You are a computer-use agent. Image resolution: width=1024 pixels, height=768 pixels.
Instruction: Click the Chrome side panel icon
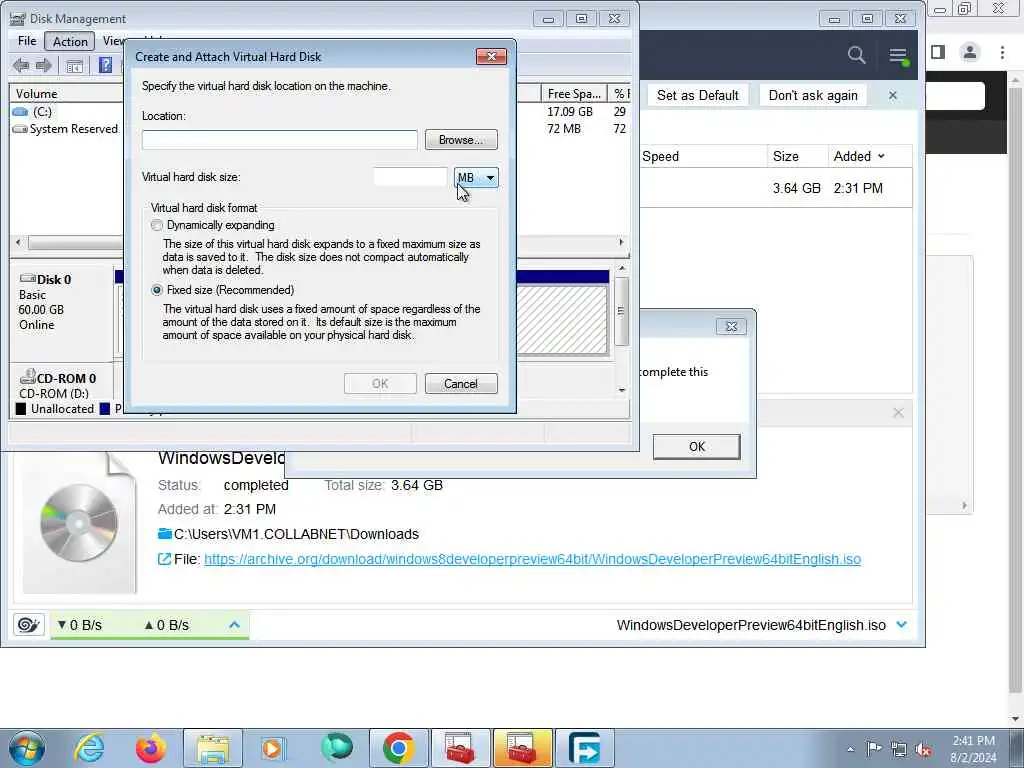click(938, 52)
